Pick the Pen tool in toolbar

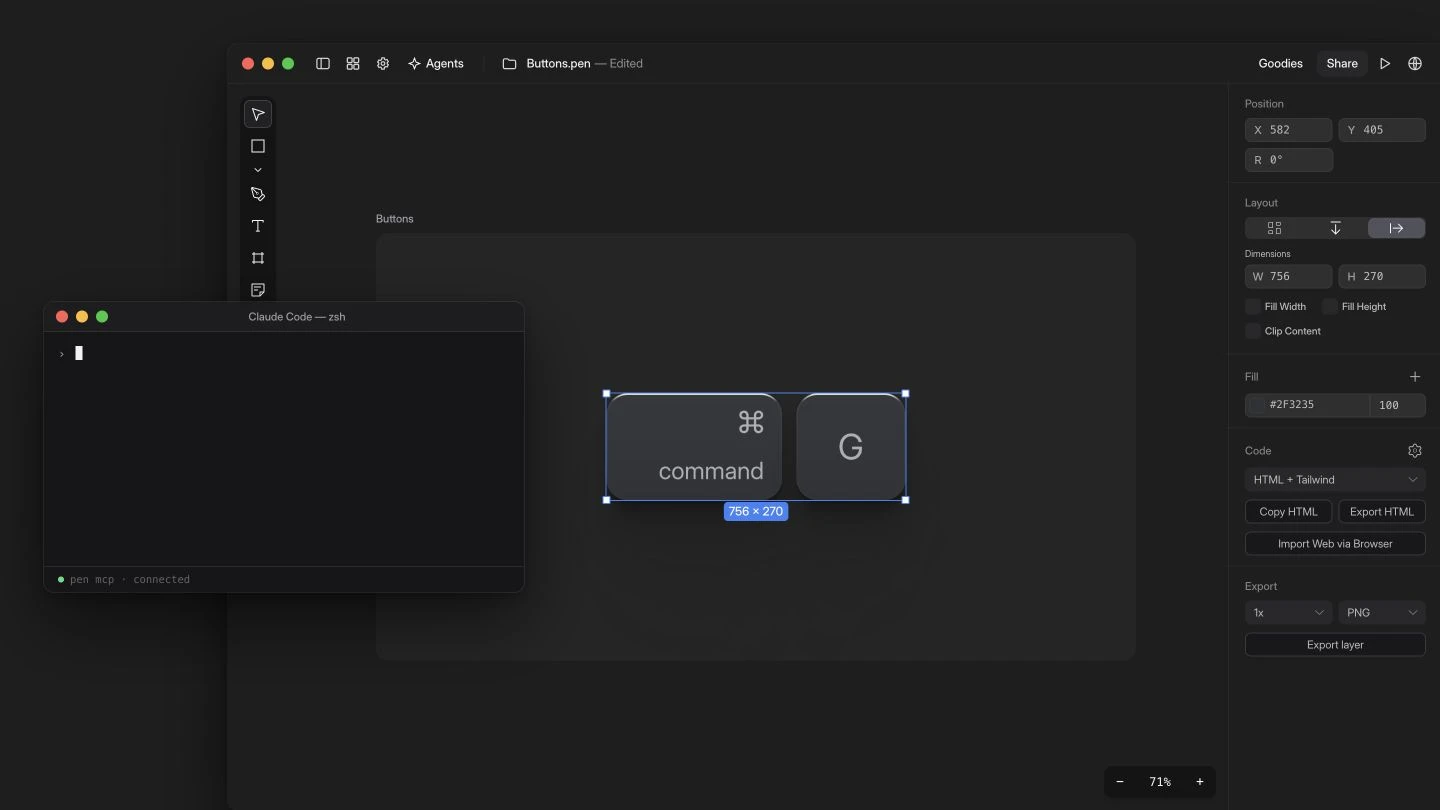coord(258,194)
